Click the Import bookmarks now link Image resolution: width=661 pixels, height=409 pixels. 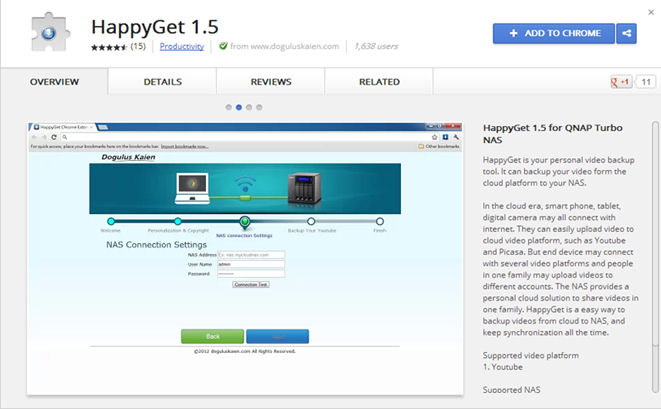tap(185, 147)
